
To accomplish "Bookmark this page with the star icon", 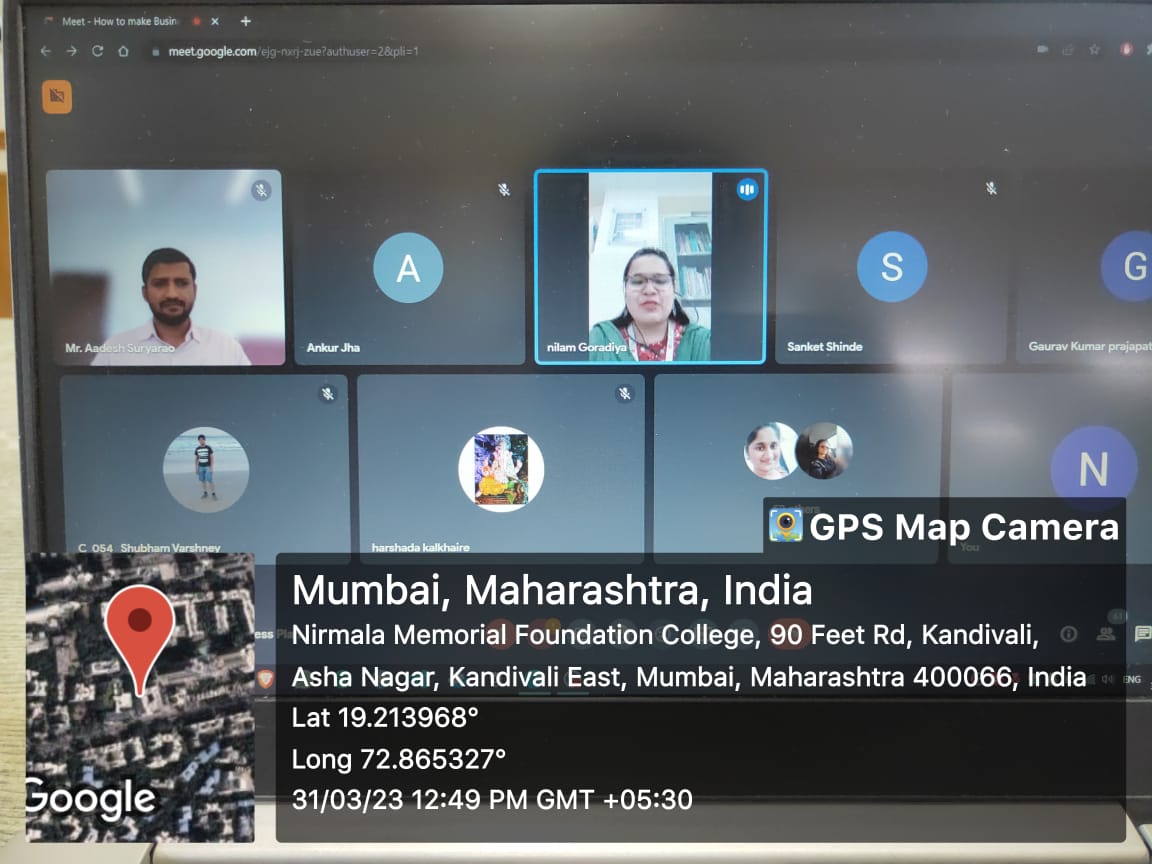I will point(1095,49).
